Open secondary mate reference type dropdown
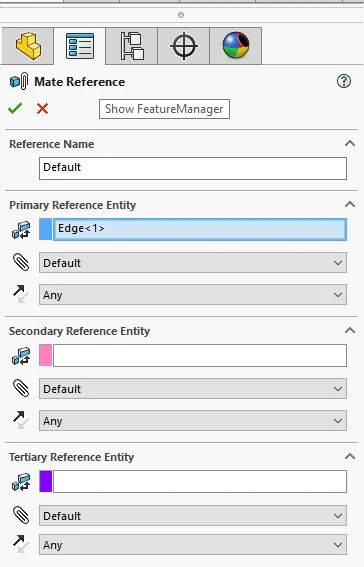This screenshot has height=567, width=364. (x=193, y=389)
